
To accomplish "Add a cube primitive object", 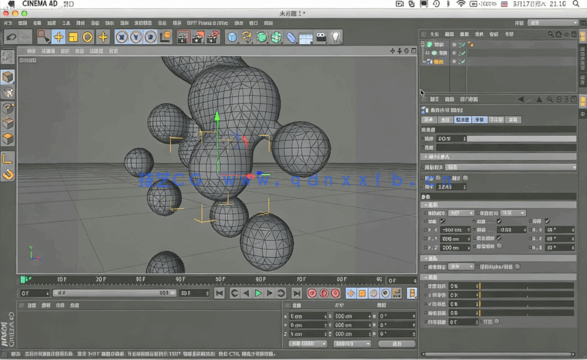I will (x=232, y=37).
